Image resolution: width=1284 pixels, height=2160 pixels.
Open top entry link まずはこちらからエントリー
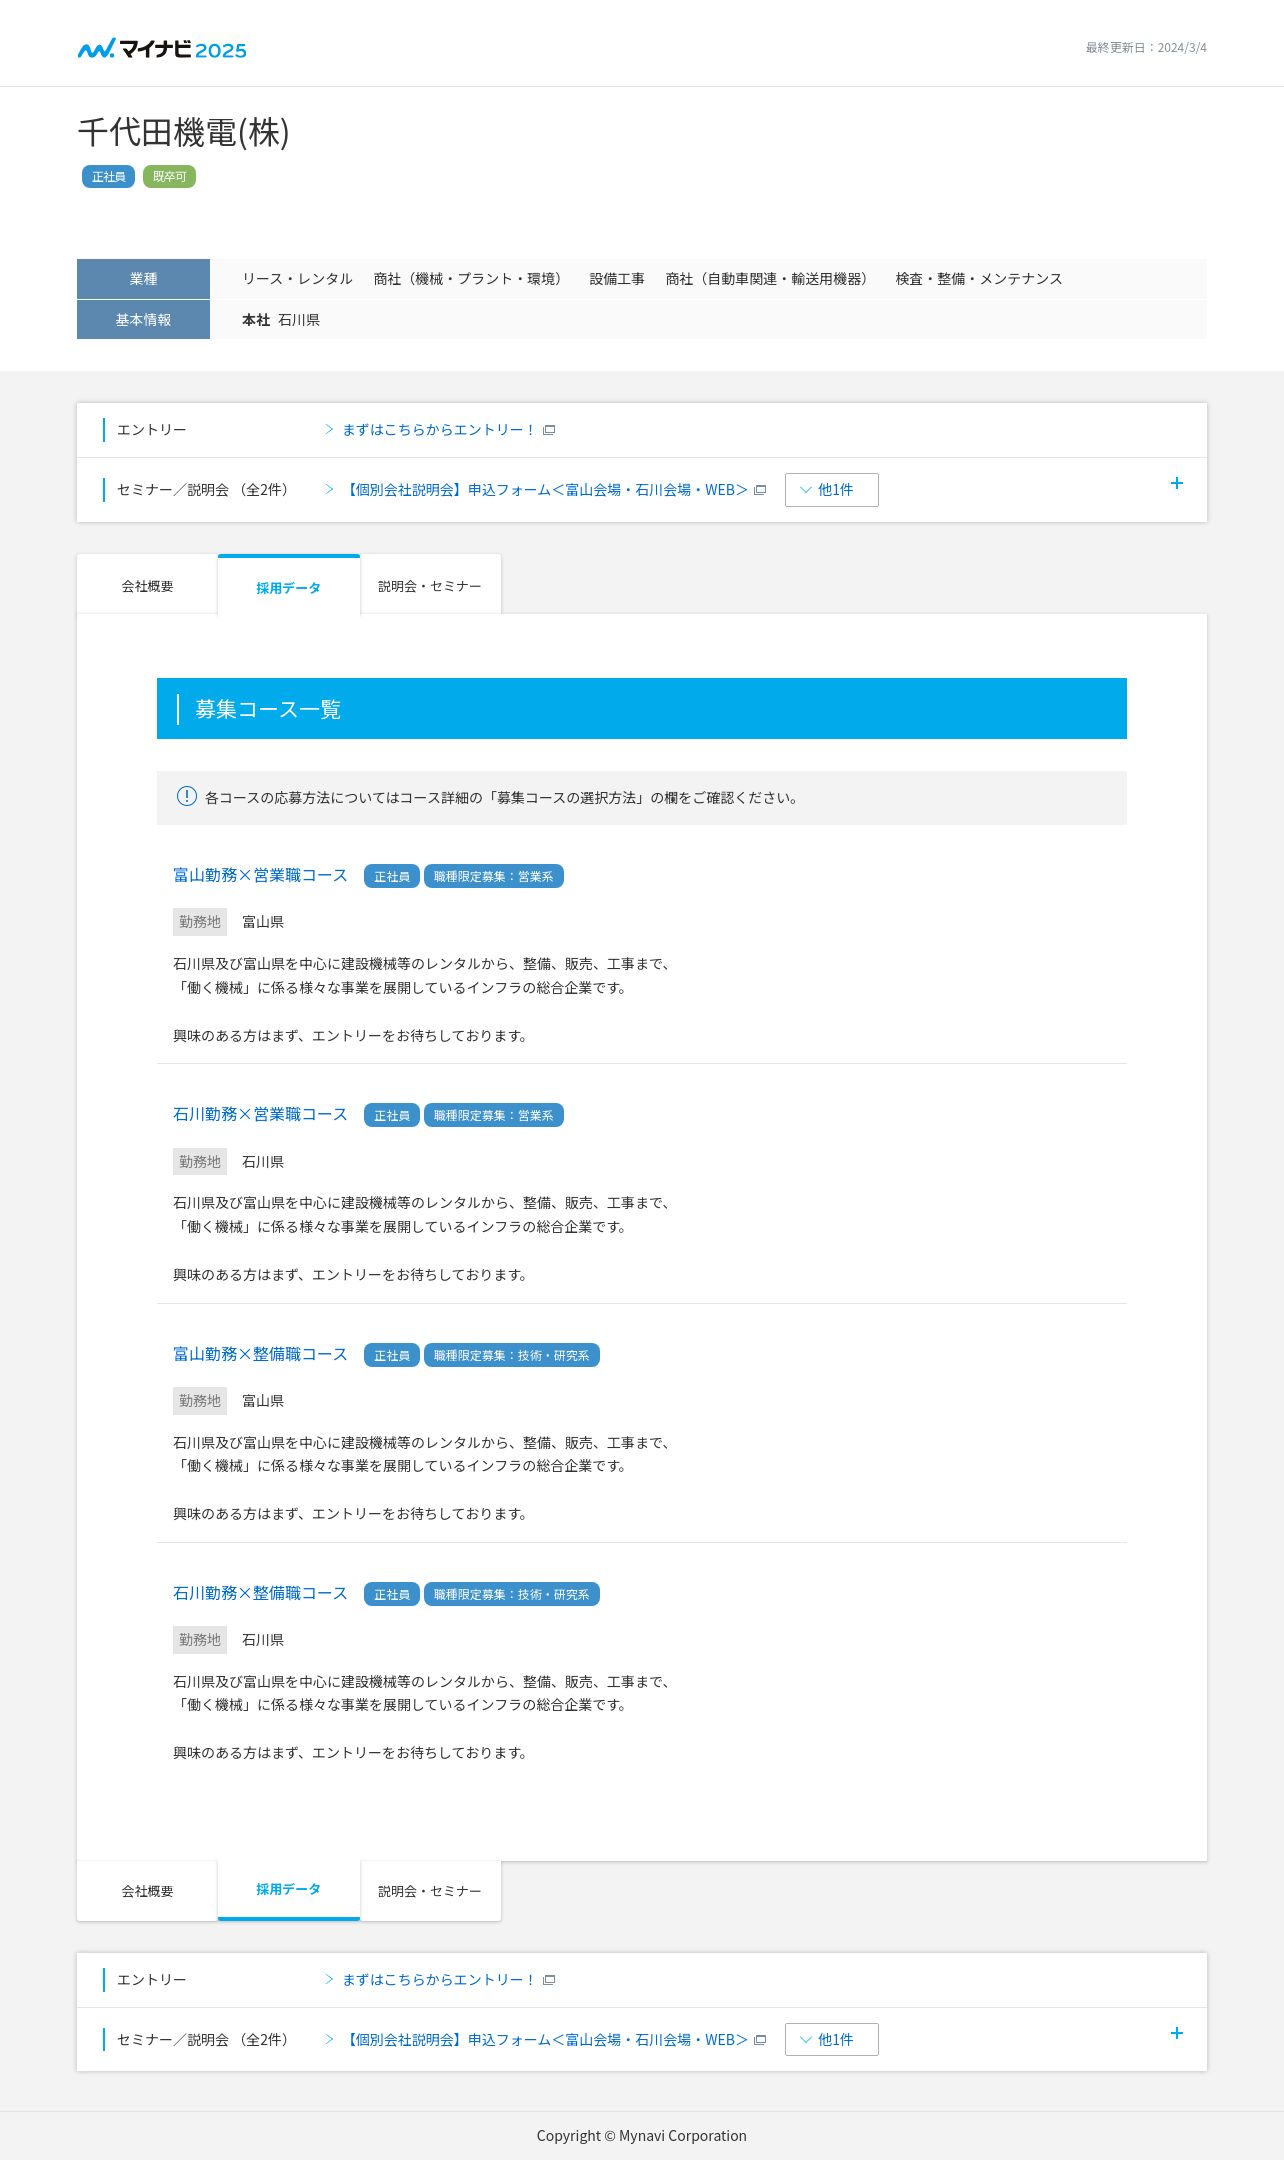(438, 430)
